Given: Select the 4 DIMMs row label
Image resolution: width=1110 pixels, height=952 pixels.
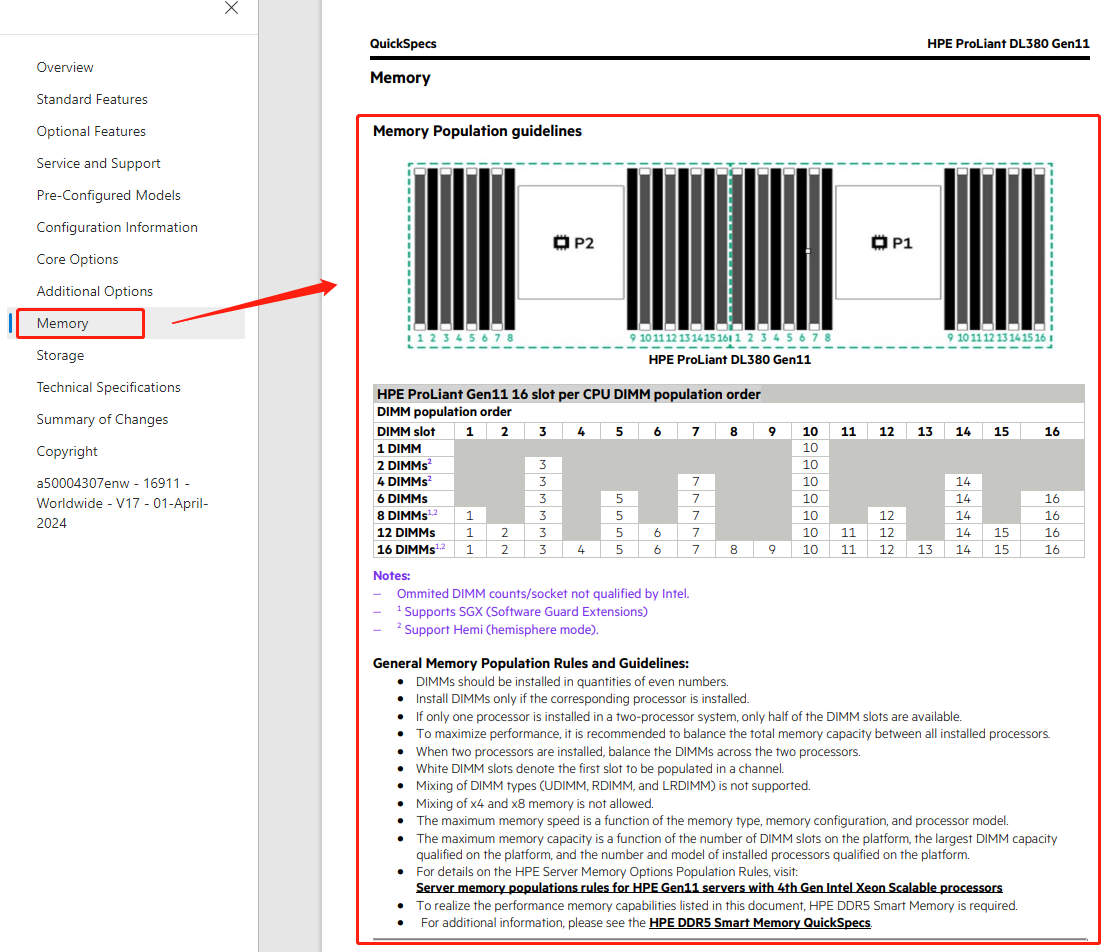Looking at the screenshot, I should [x=404, y=482].
